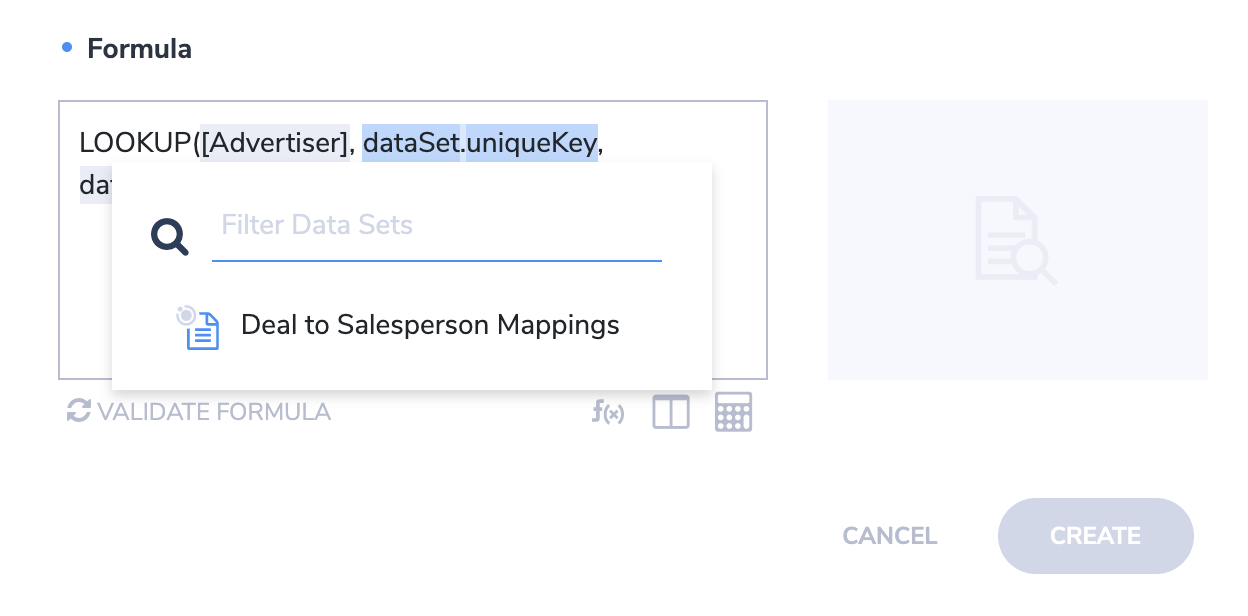Click the VALIDATE FORMULA link
Screen dimensions: 1248x616
214,411
